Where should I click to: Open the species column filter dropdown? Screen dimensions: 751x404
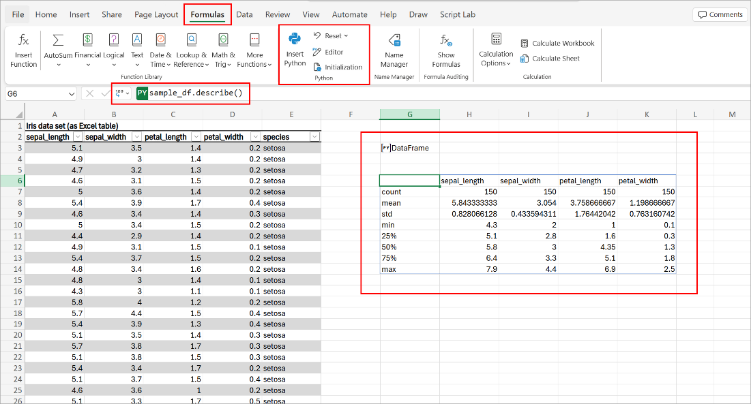pyautogui.click(x=312, y=137)
